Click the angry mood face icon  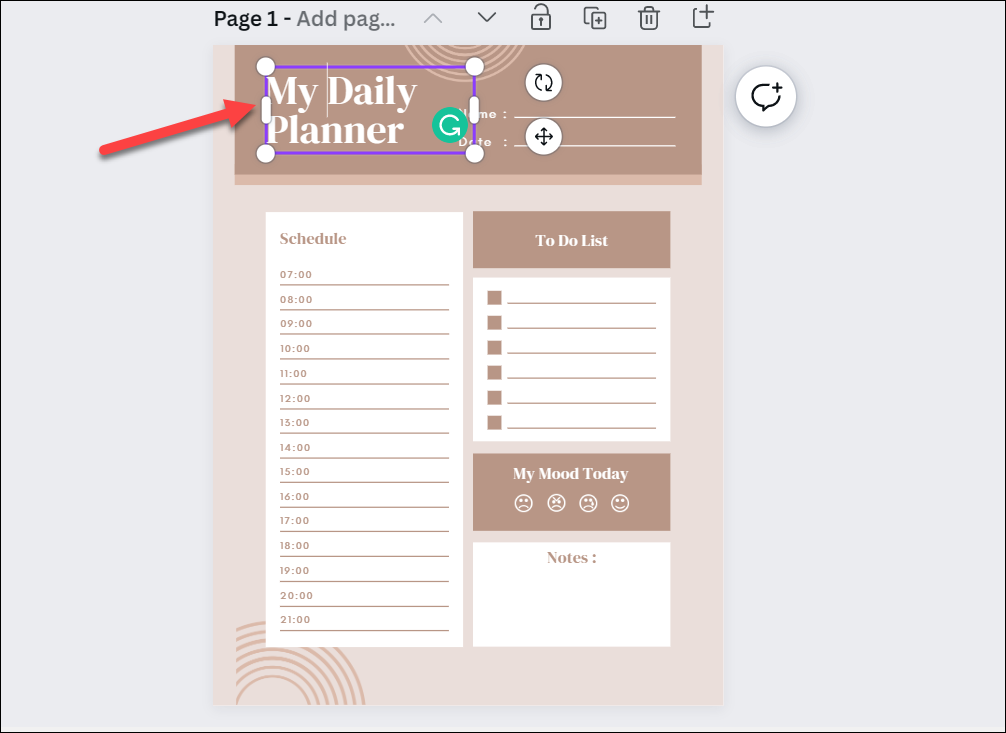(556, 503)
